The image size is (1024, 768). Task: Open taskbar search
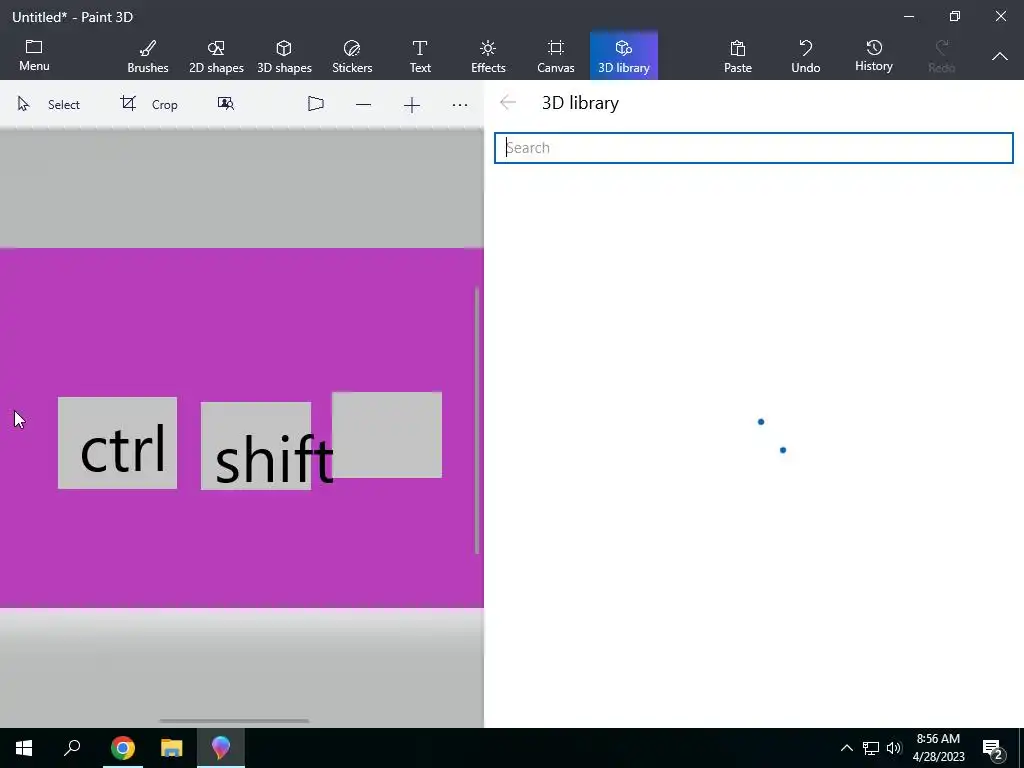[x=72, y=748]
